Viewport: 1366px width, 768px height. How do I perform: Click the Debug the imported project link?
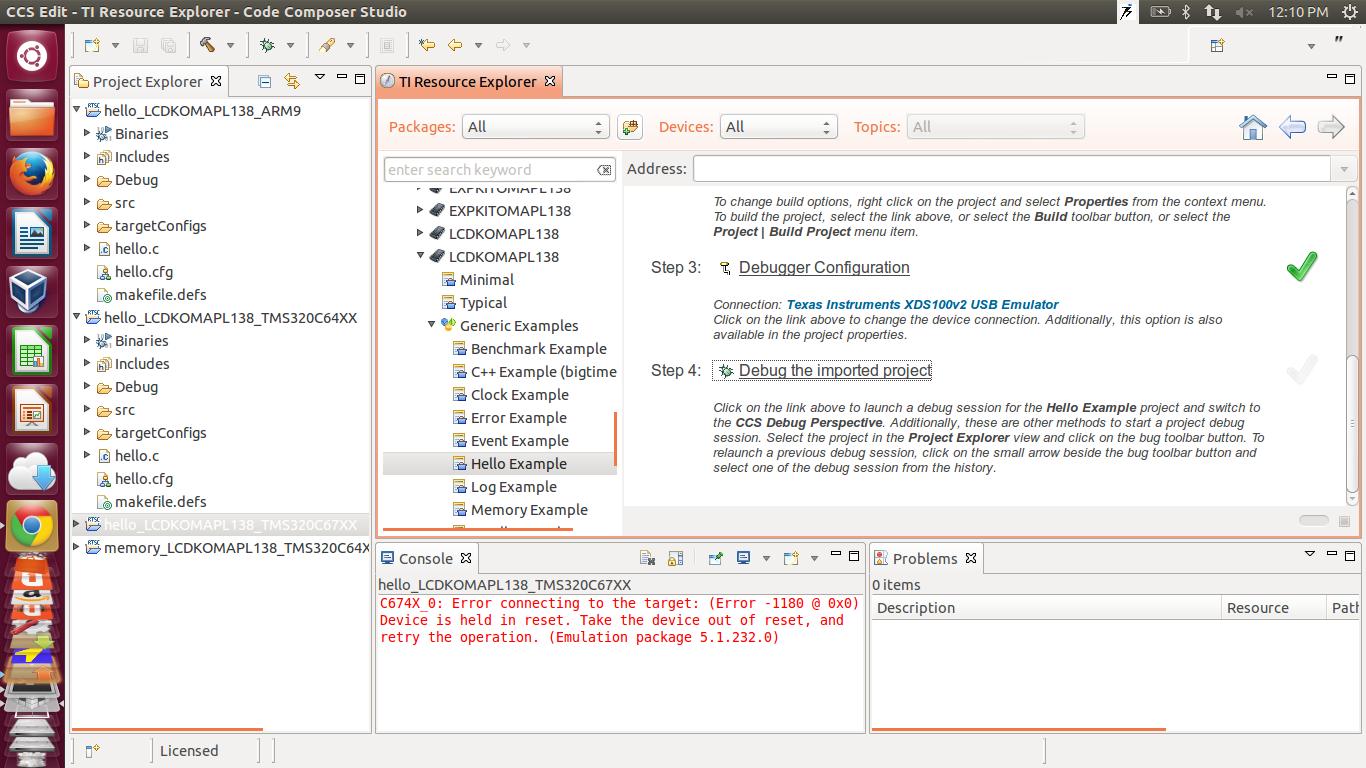pyautogui.click(x=835, y=371)
